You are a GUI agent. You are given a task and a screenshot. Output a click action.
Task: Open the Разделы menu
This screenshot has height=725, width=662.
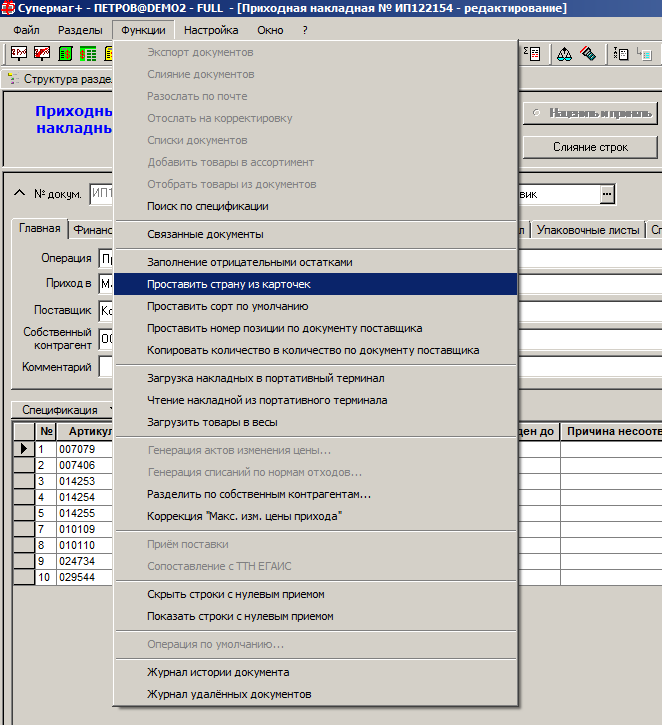80,30
